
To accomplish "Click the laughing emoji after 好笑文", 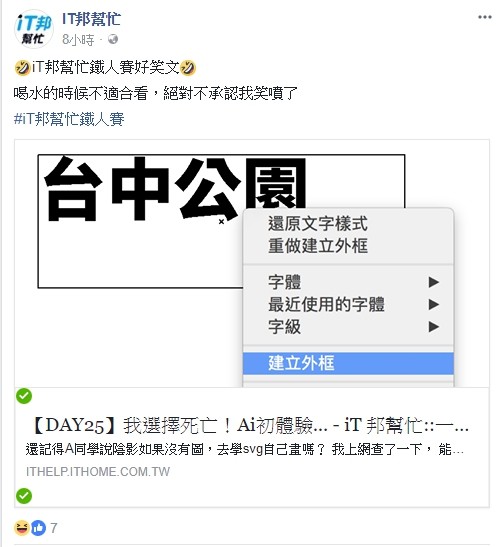I will click(188, 67).
